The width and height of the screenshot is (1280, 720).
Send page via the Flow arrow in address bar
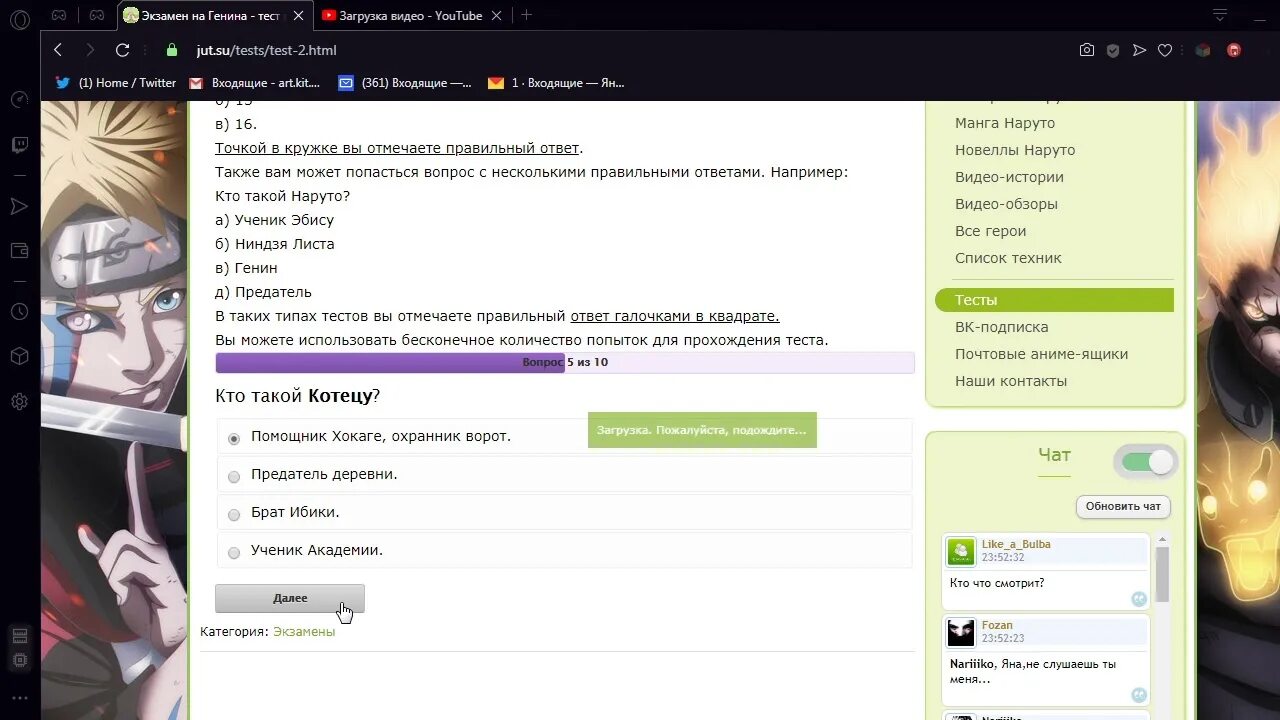click(1139, 50)
